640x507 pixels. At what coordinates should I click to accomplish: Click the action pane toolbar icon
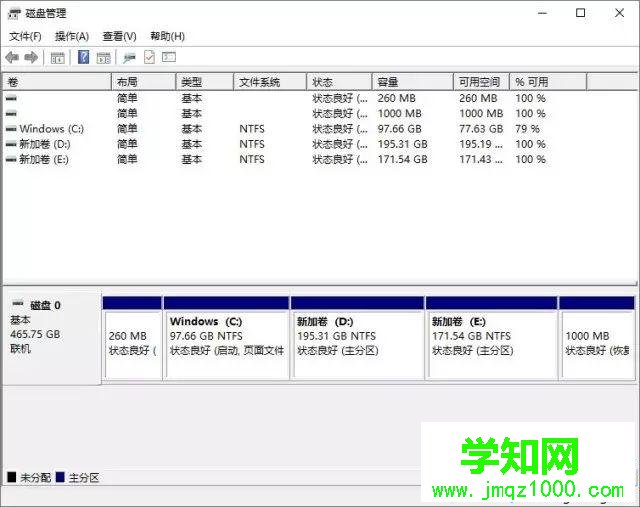104,58
